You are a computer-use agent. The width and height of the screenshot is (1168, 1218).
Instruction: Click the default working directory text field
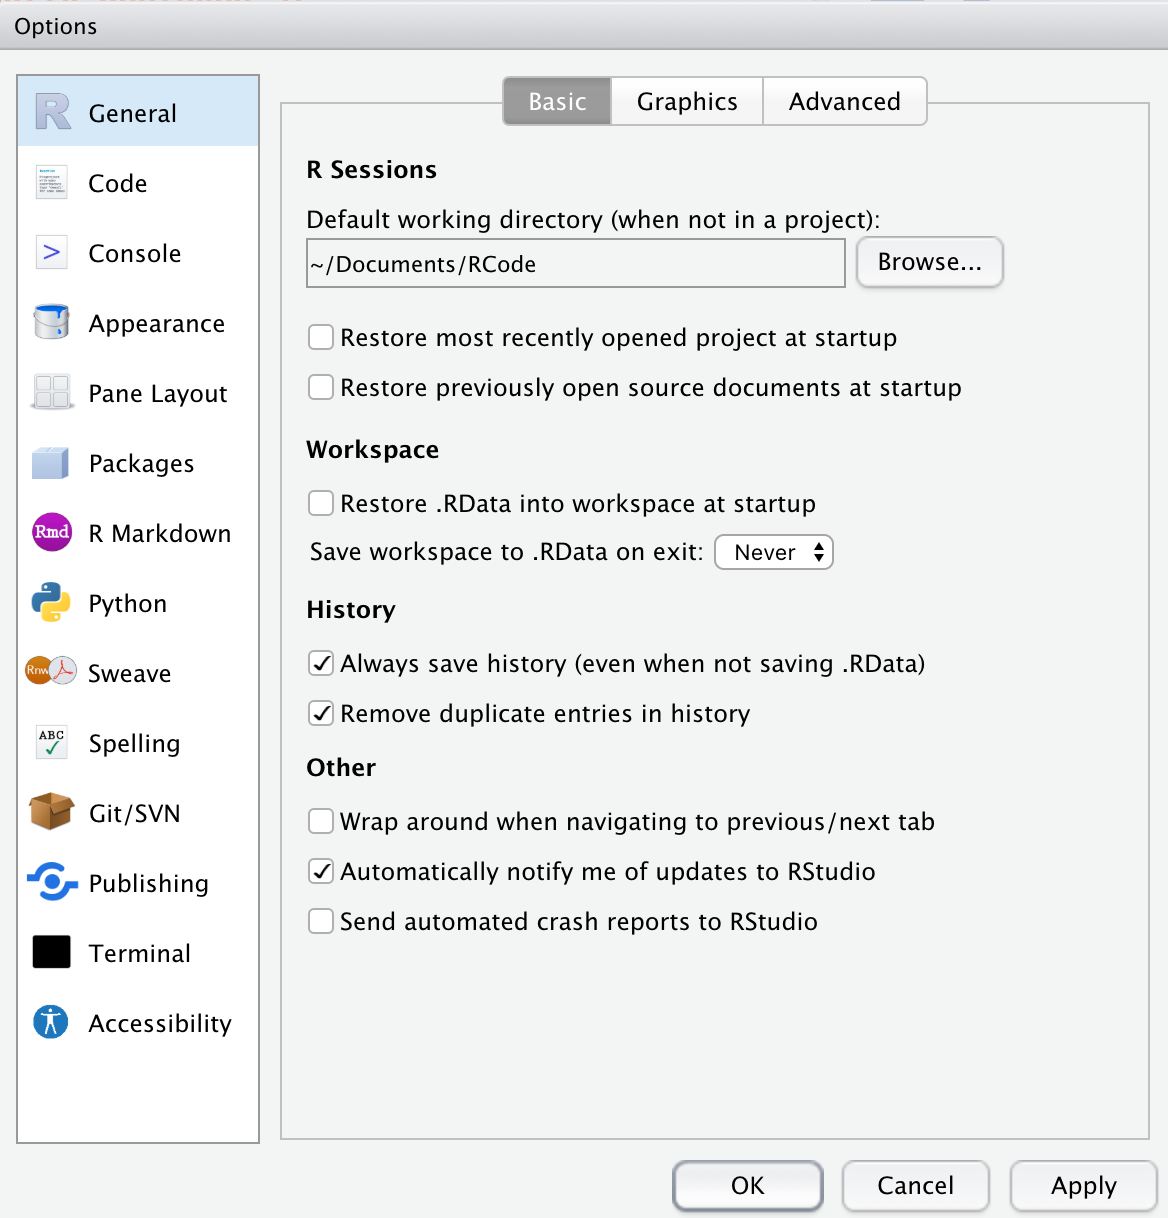coord(575,263)
